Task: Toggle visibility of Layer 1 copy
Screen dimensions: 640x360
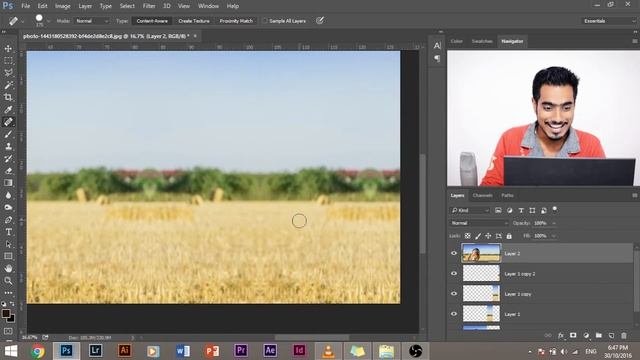Action: pos(454,294)
